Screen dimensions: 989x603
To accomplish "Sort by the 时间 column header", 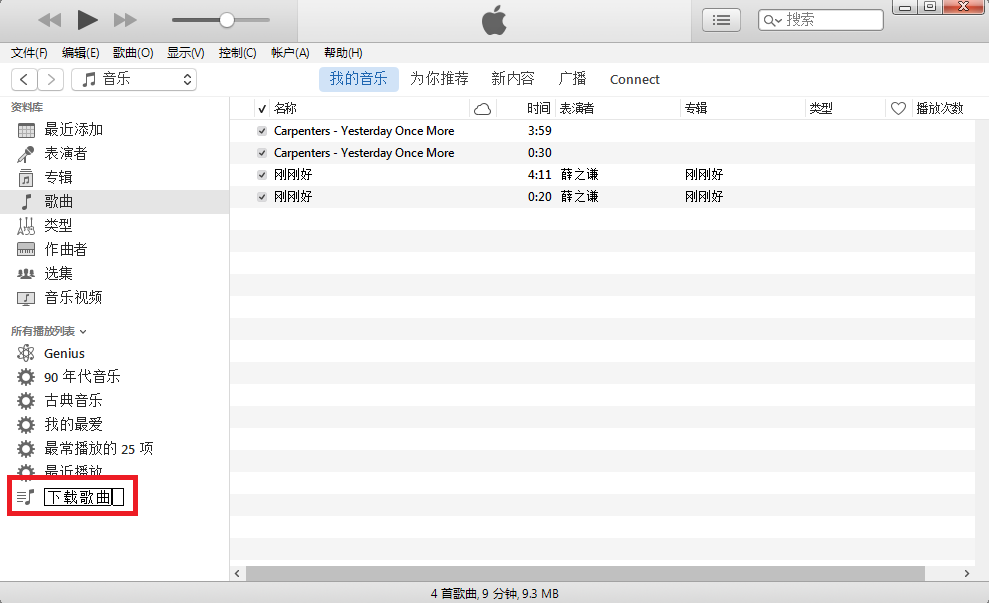I will click(x=539, y=108).
